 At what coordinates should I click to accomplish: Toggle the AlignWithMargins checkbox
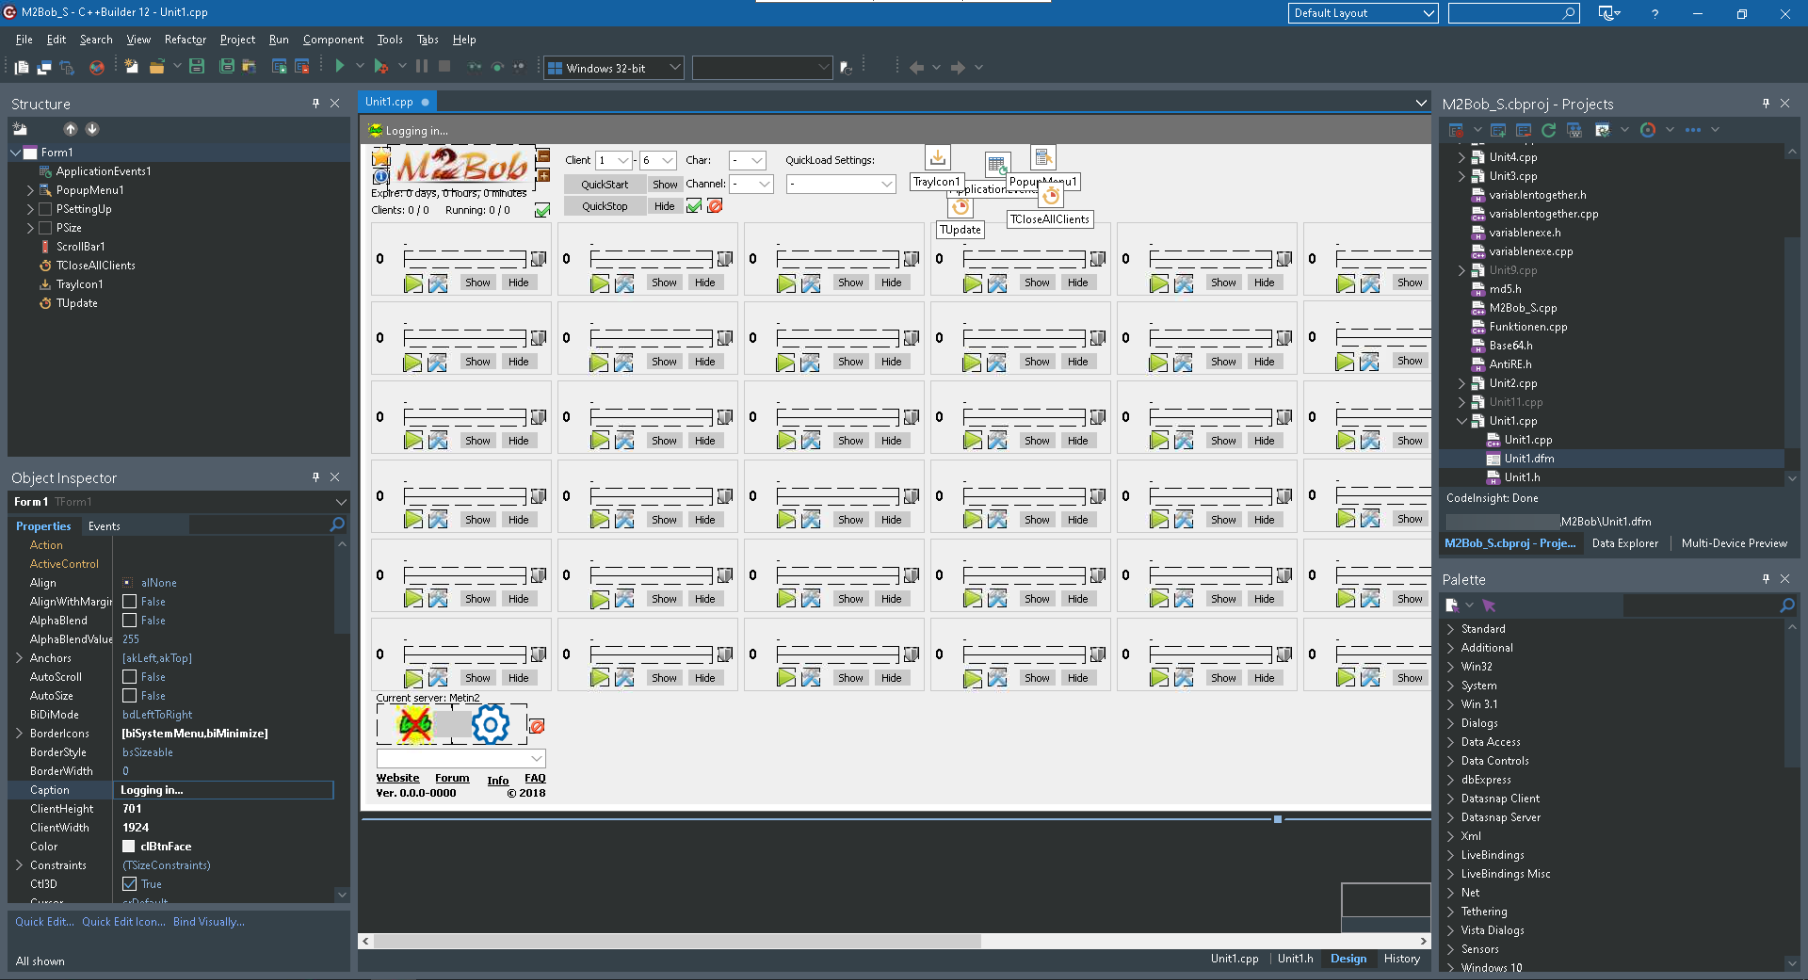129,602
